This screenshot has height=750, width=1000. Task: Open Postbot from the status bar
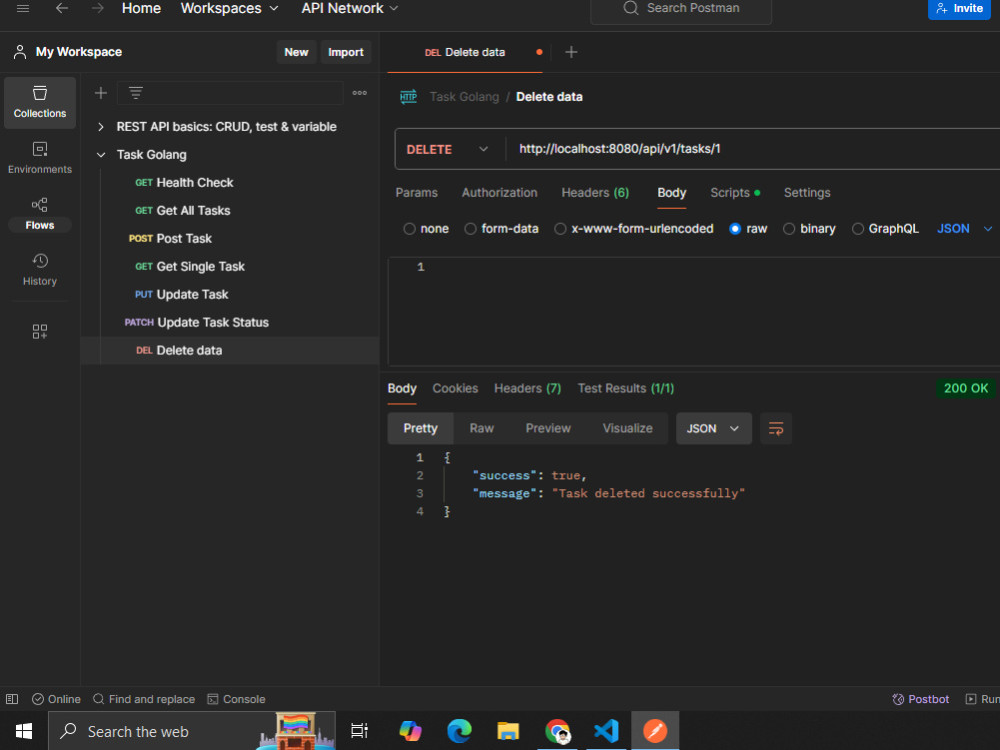pos(920,700)
